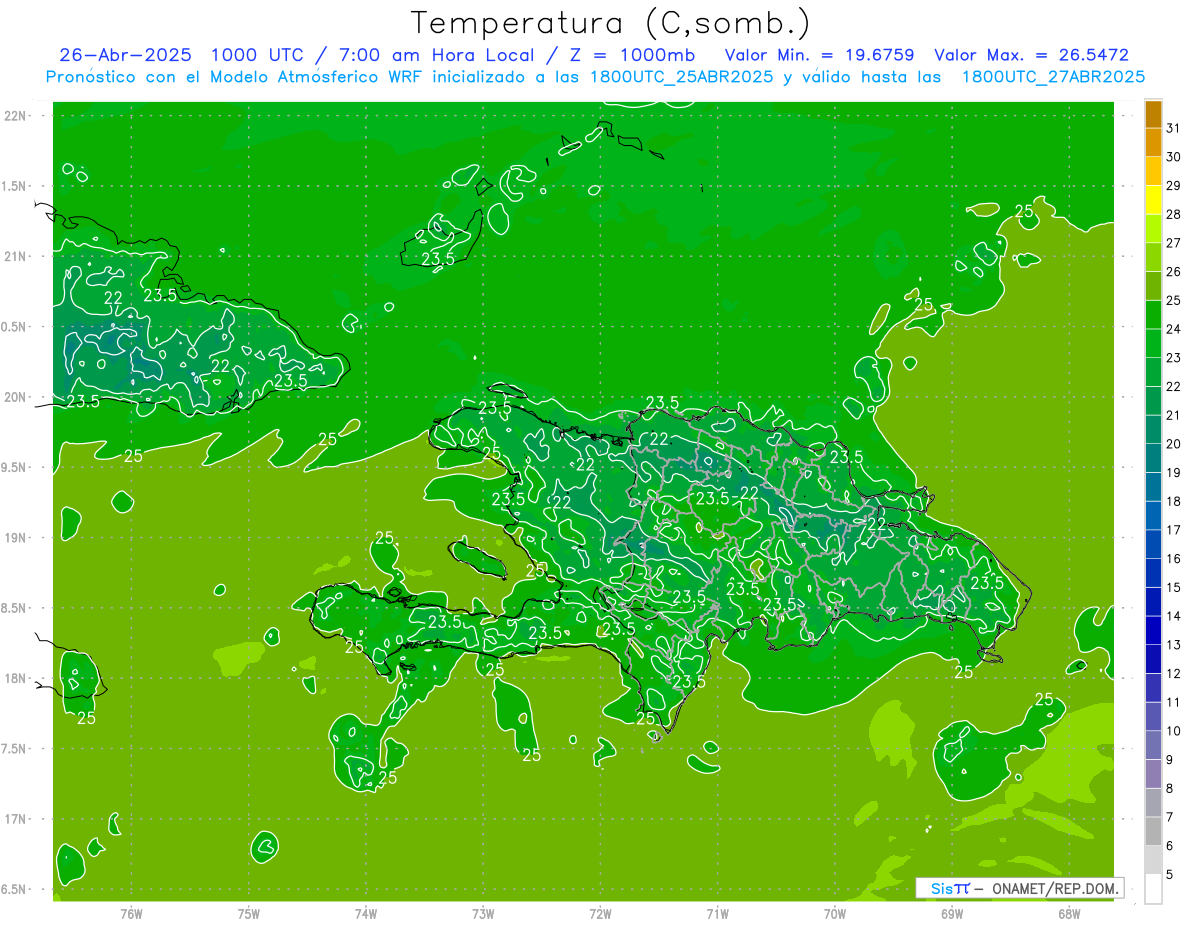Click the light gray swatch between 5 and 6
The height and width of the screenshot is (927, 1200).
coord(1153,860)
